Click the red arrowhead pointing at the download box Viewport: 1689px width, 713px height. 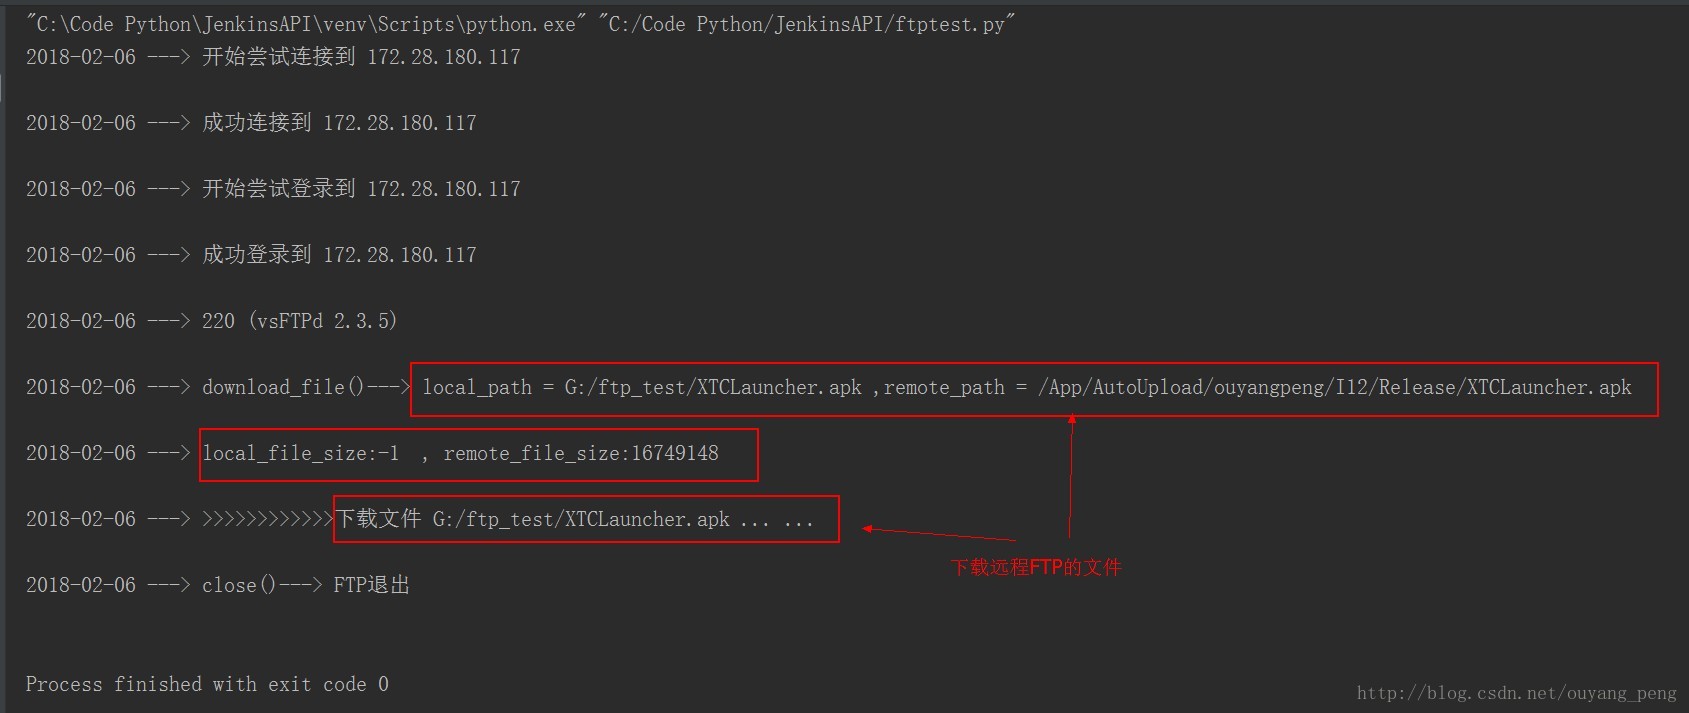point(868,529)
